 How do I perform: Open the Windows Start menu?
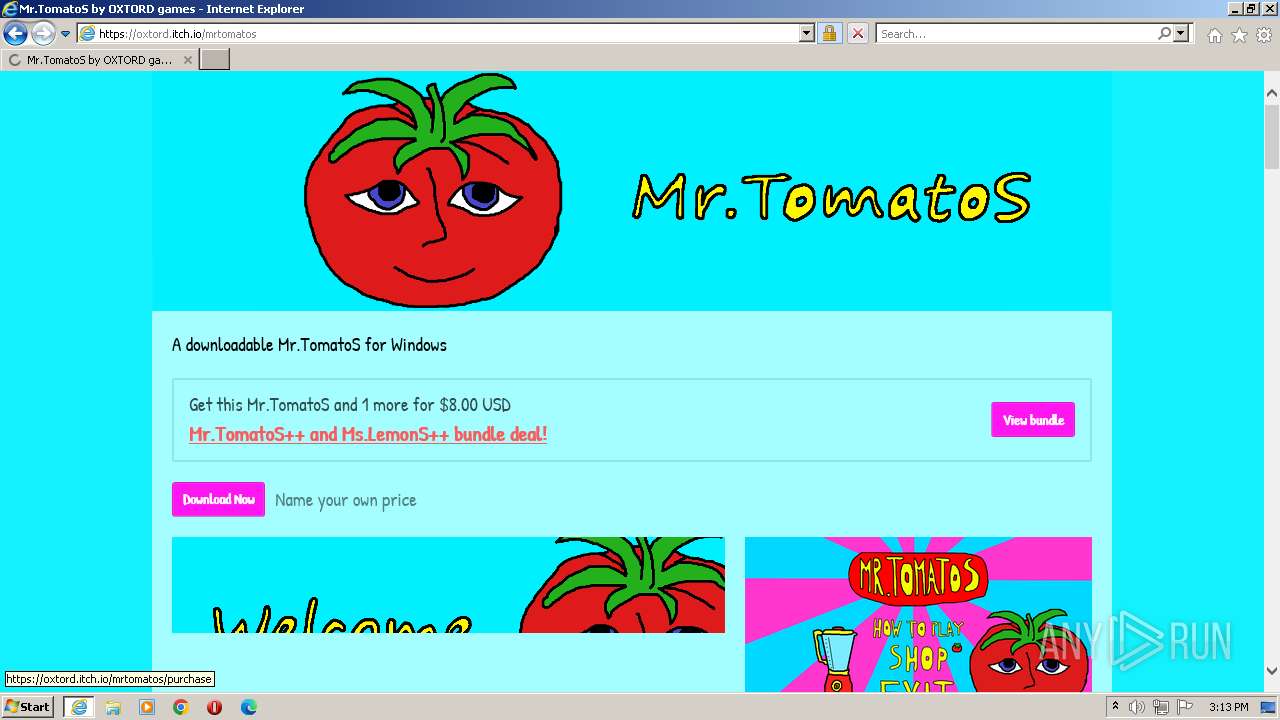[x=27, y=707]
